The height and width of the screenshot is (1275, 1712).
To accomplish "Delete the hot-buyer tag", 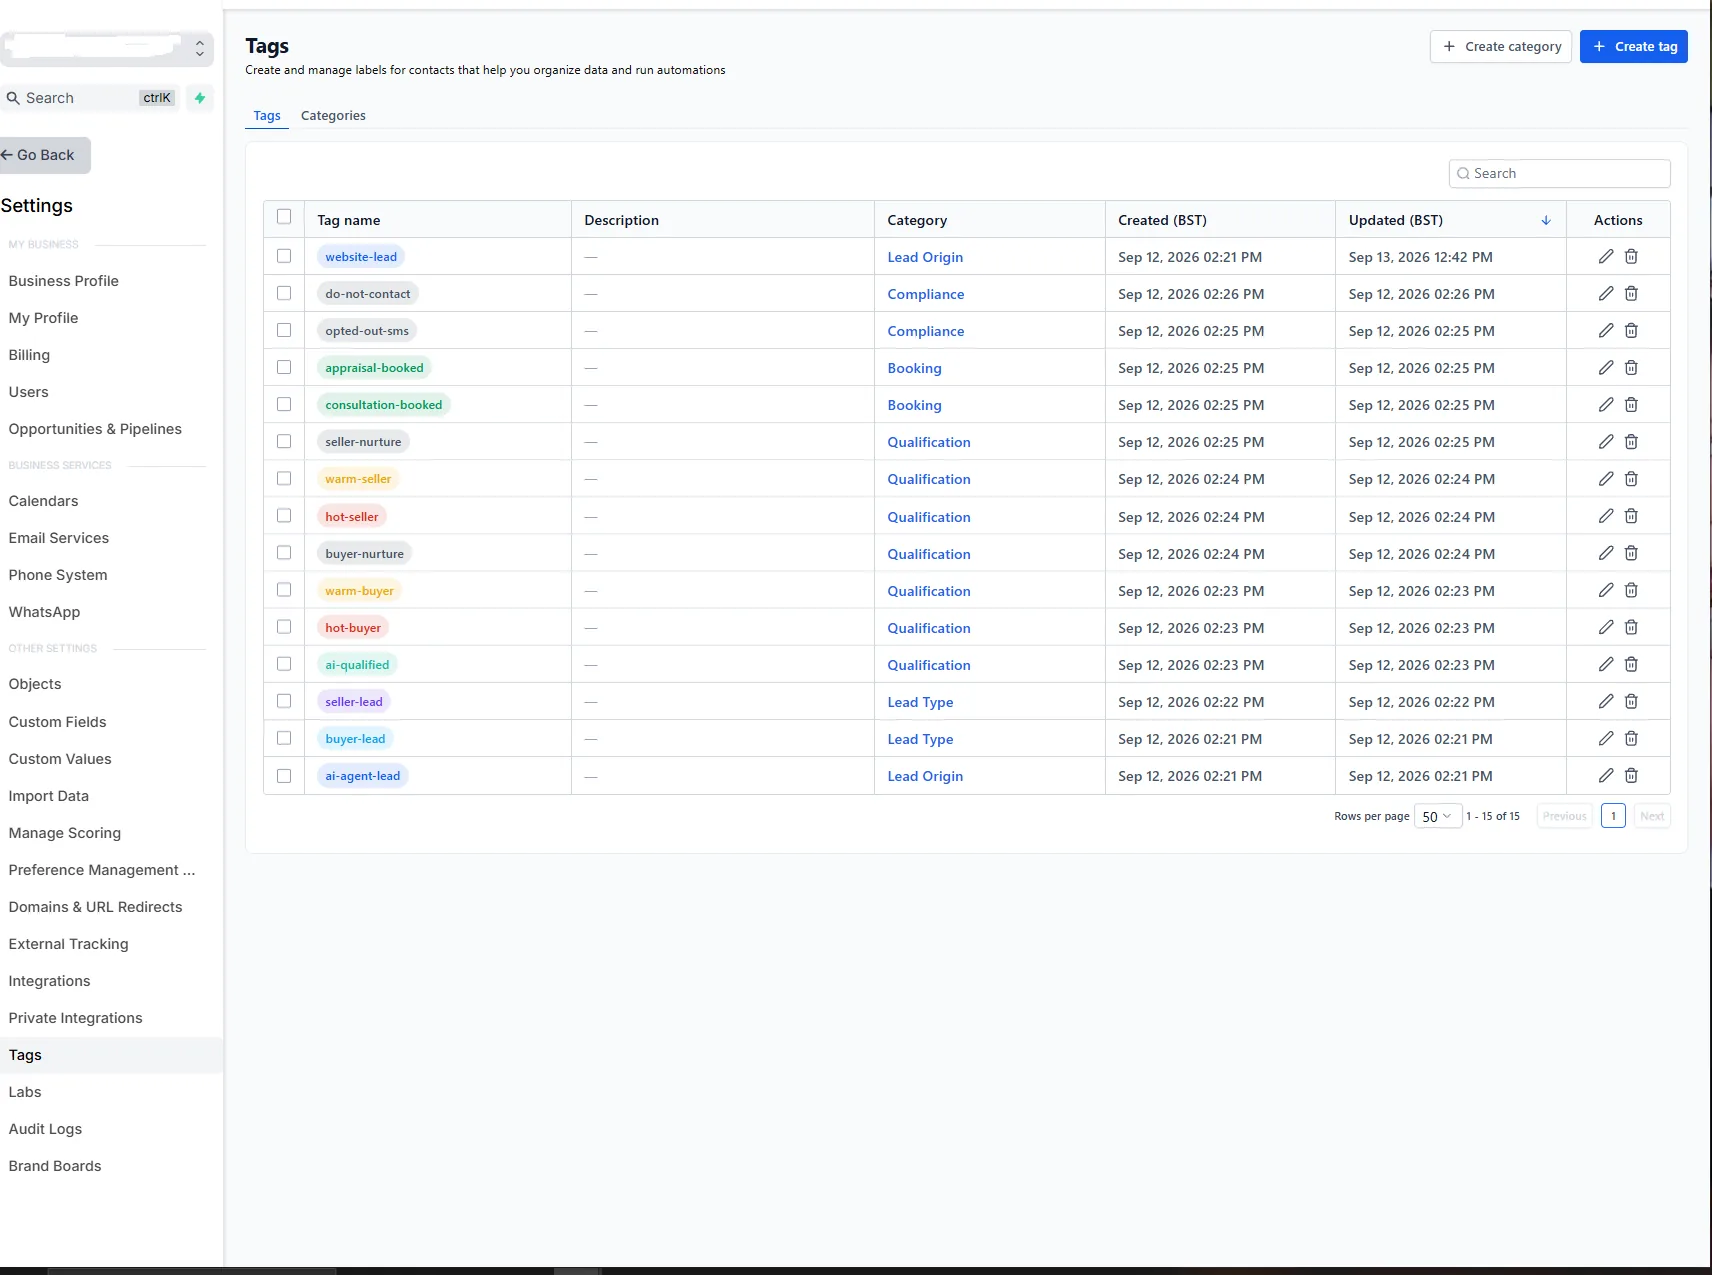I will (1631, 627).
